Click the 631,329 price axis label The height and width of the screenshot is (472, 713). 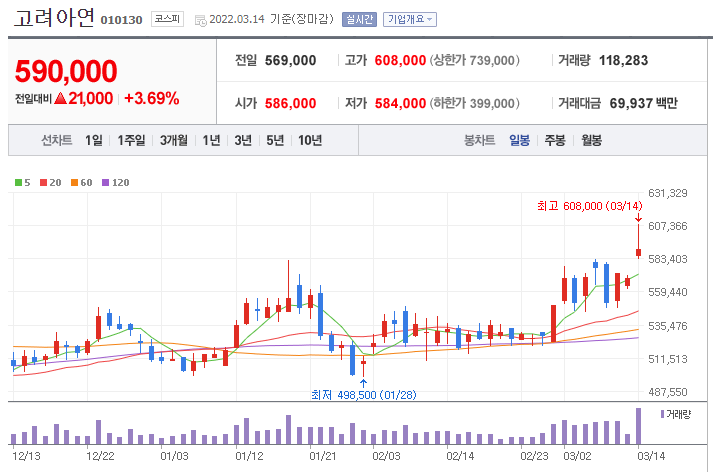tap(668, 193)
